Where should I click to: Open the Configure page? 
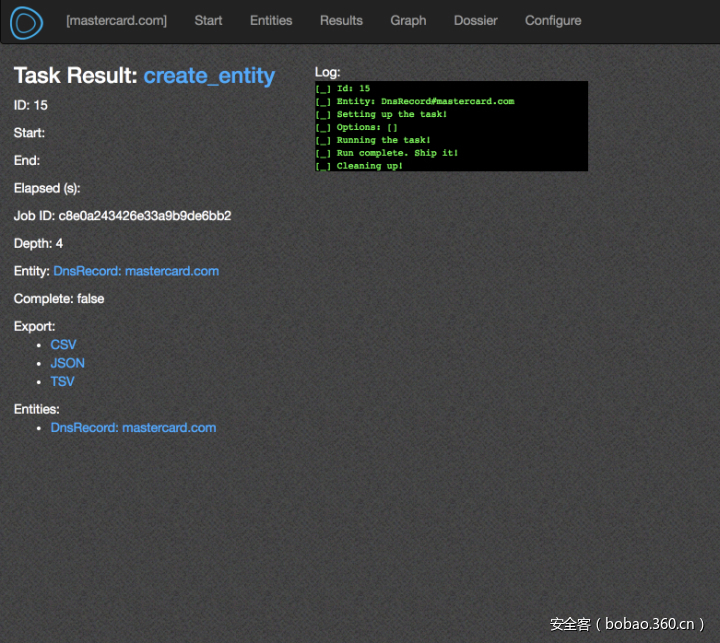tap(553, 20)
